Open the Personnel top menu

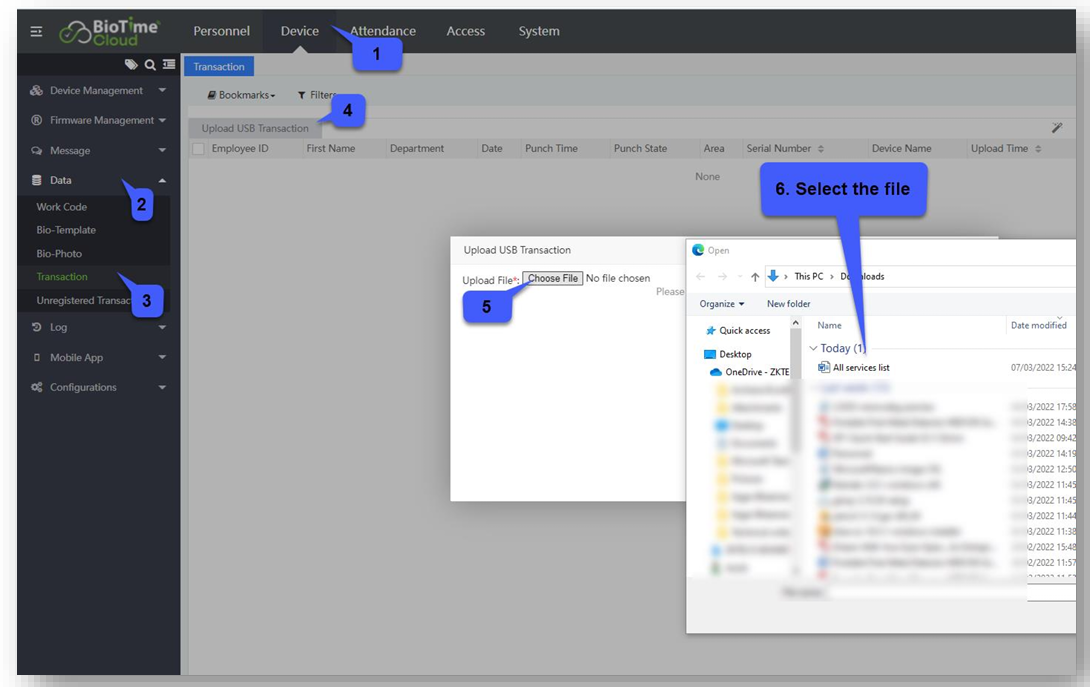[x=221, y=31]
